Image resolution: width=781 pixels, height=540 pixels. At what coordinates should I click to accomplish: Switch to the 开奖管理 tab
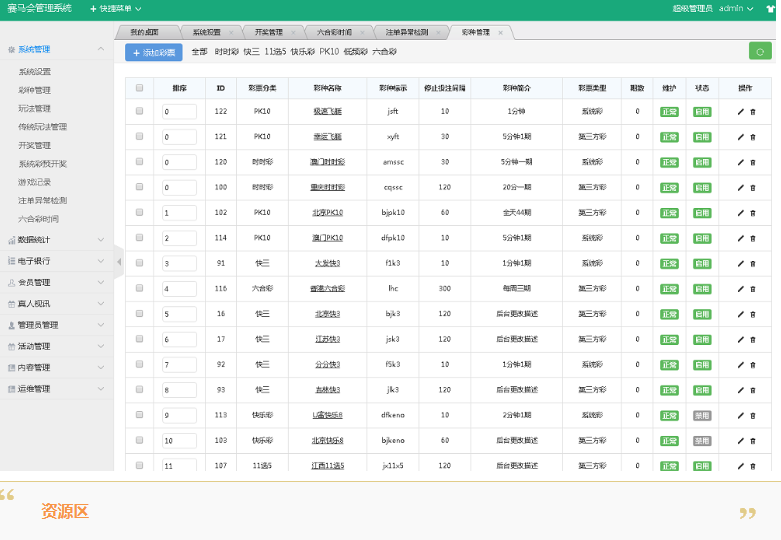268,32
